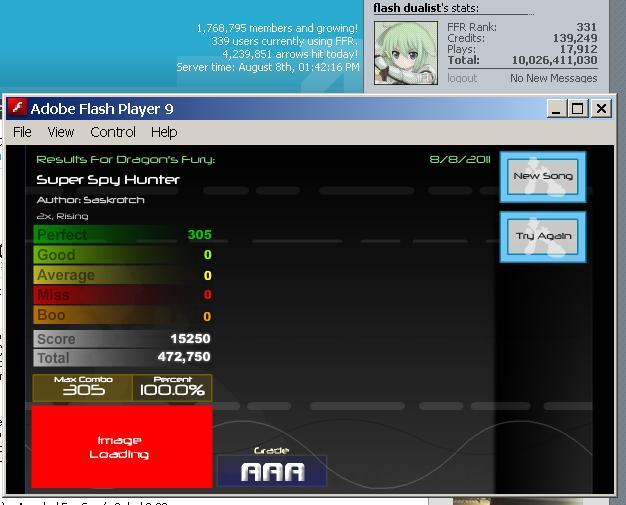Click the song title Super Spy Hunter
Screen dimensions: 626x505
coord(108,180)
